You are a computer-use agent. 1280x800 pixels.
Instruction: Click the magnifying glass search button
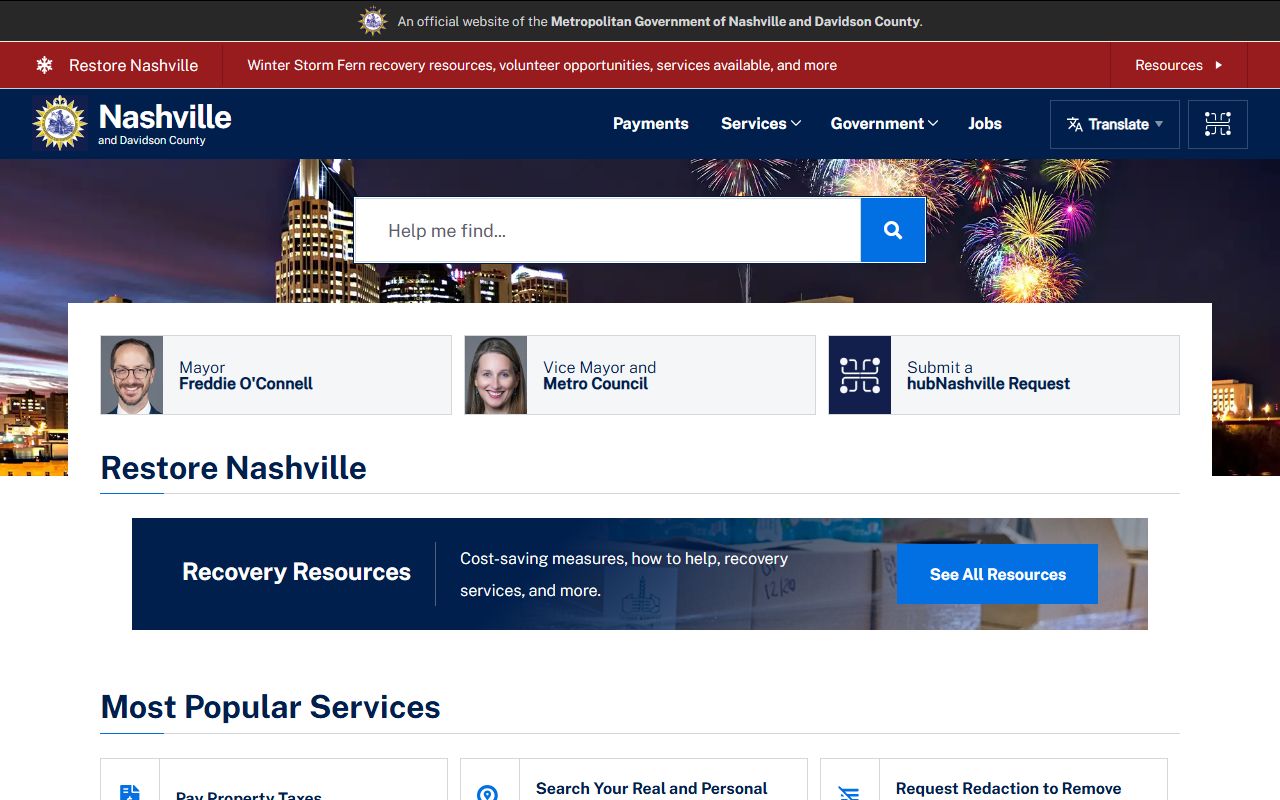pyautogui.click(x=893, y=230)
